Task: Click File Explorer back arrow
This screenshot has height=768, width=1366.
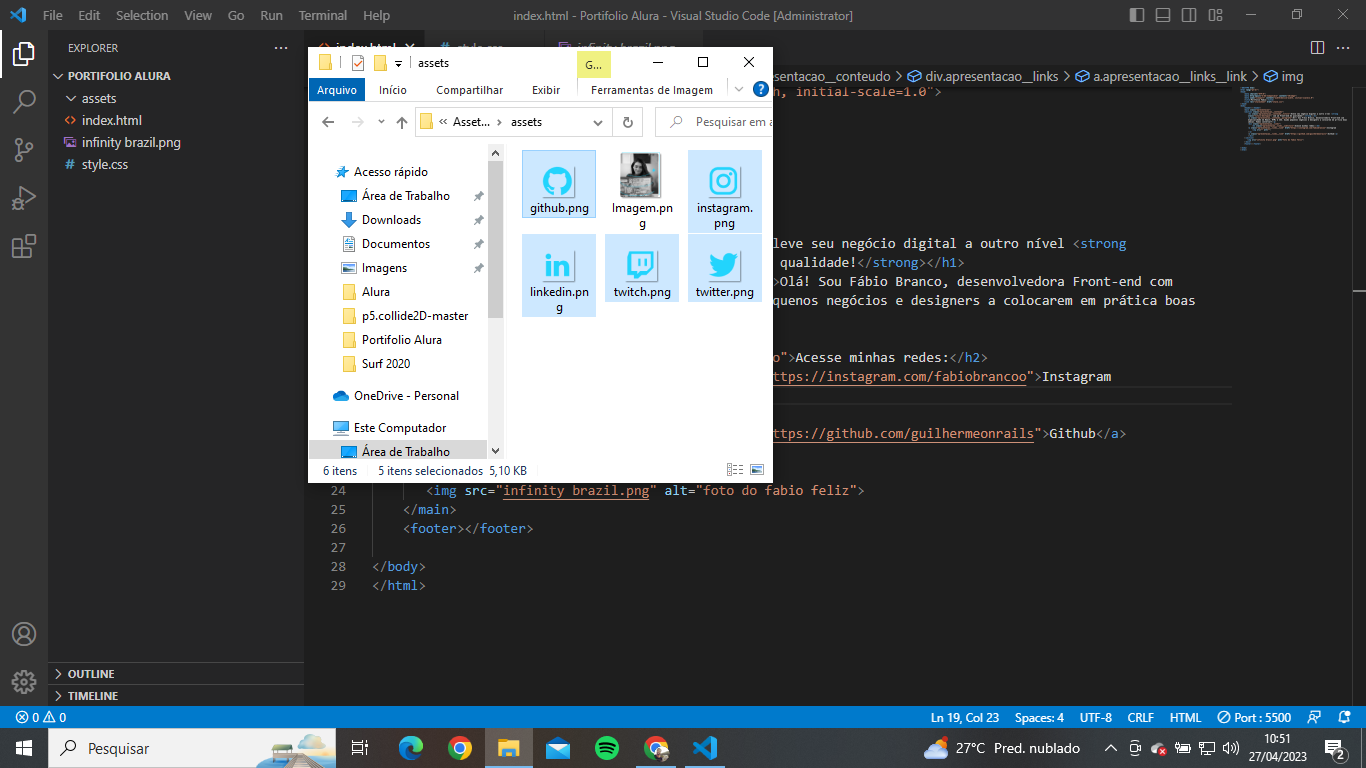Action: (x=328, y=122)
